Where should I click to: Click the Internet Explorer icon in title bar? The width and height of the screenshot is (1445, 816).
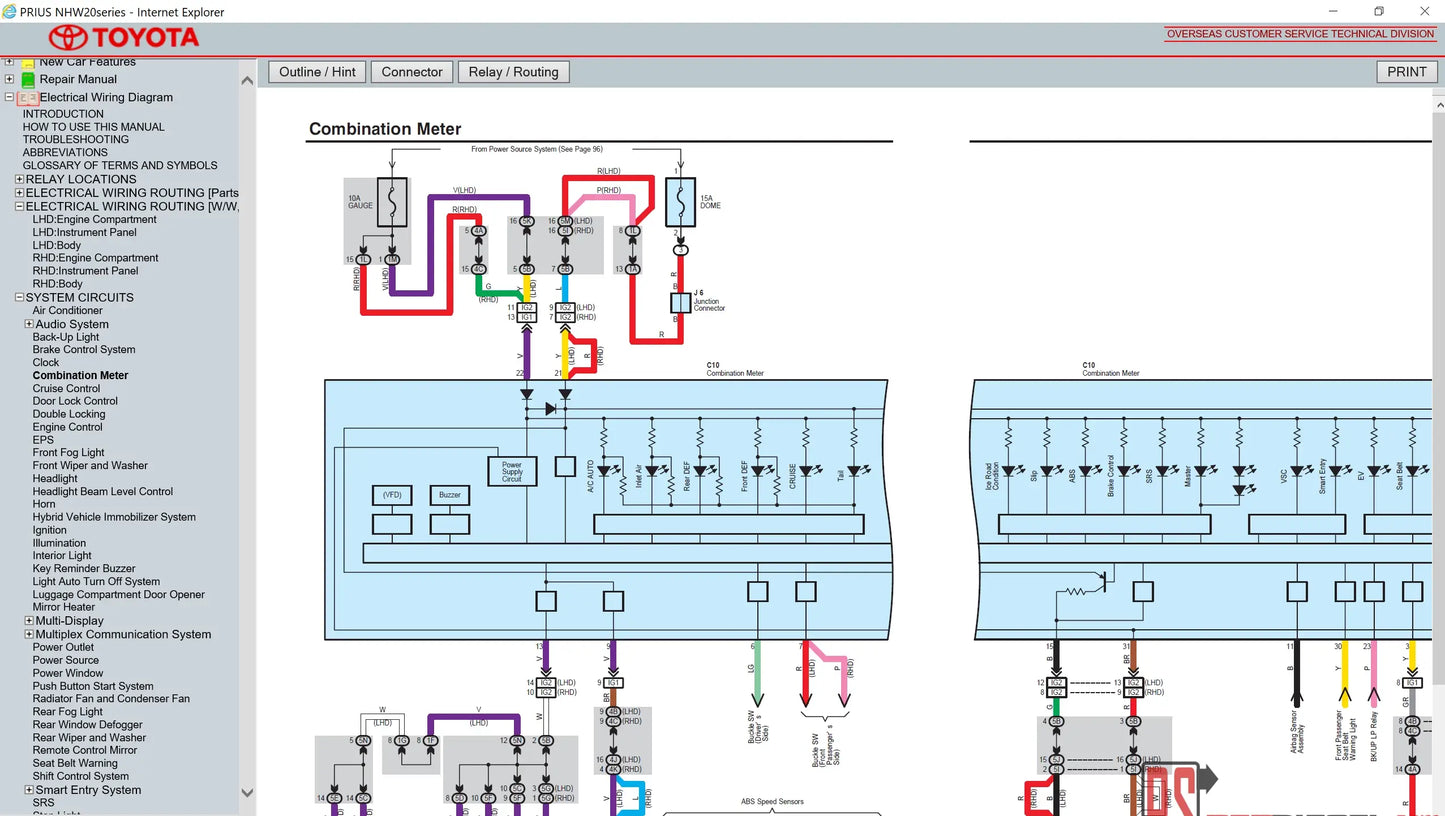click(10, 12)
